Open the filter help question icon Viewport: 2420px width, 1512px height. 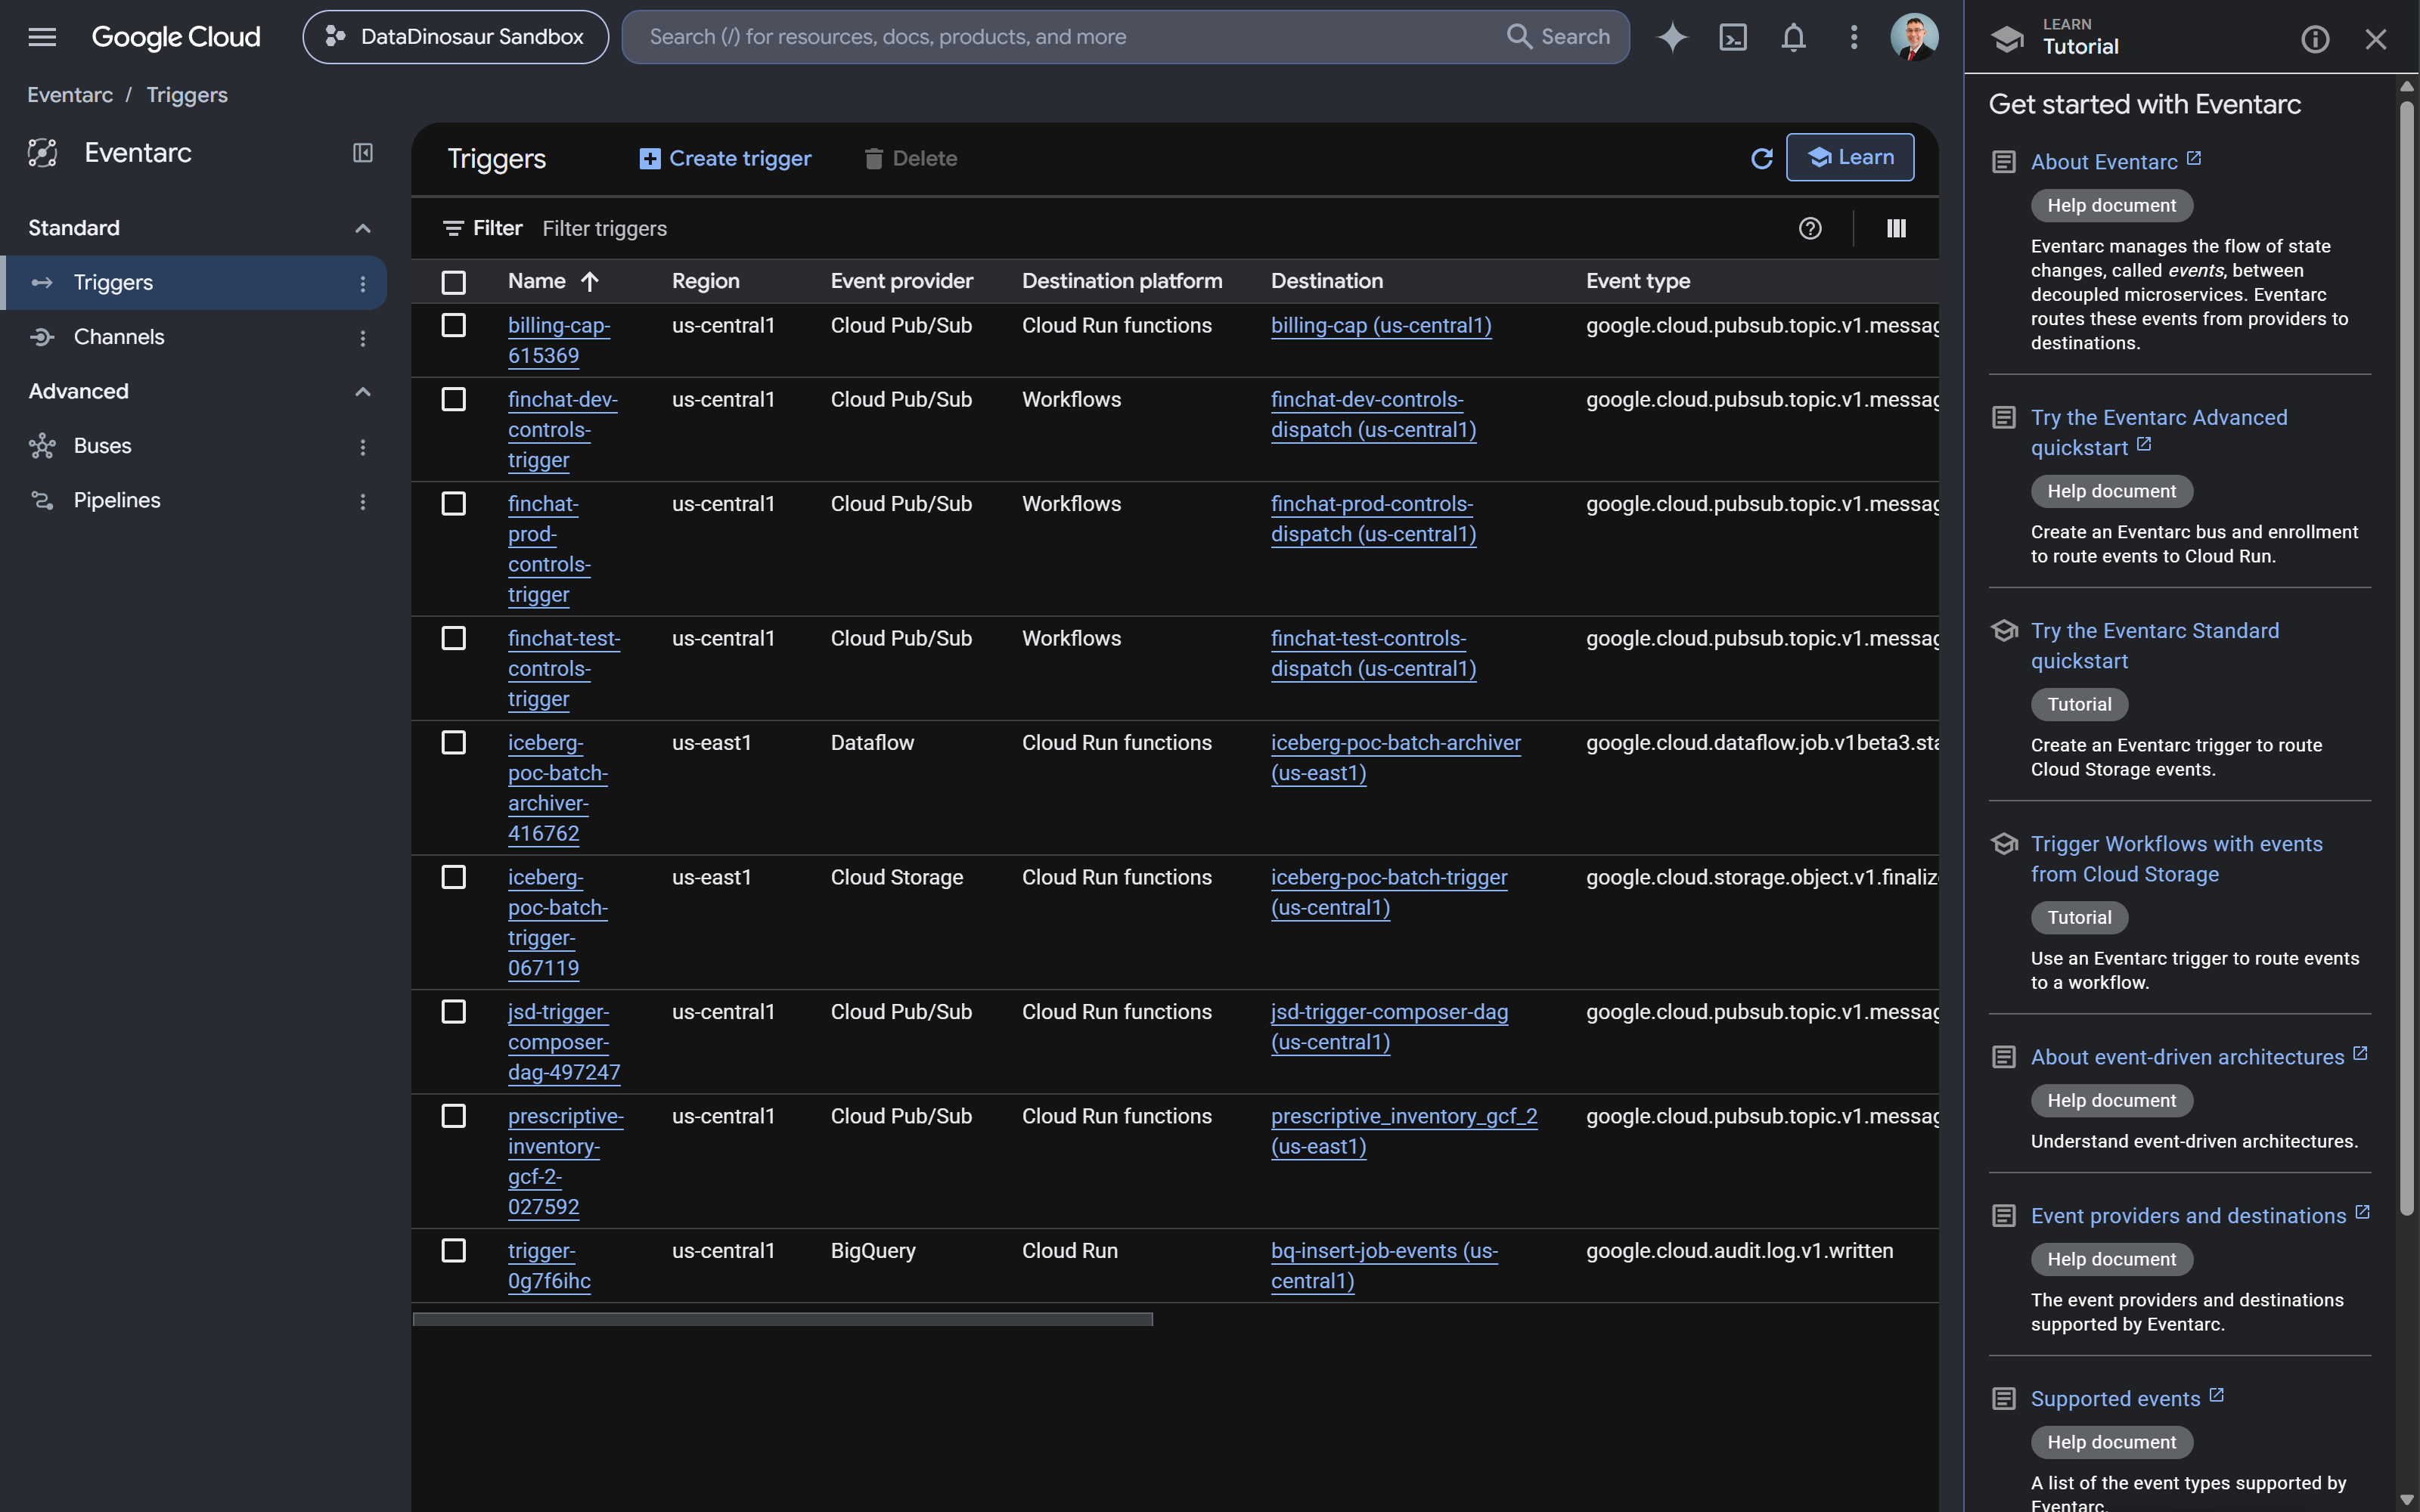[1810, 228]
